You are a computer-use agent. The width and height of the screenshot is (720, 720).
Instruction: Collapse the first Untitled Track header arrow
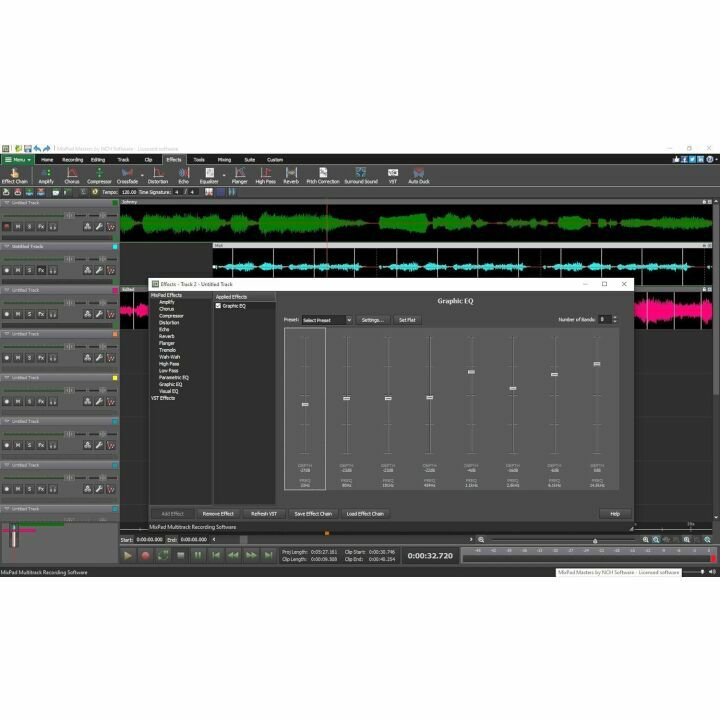(6, 202)
